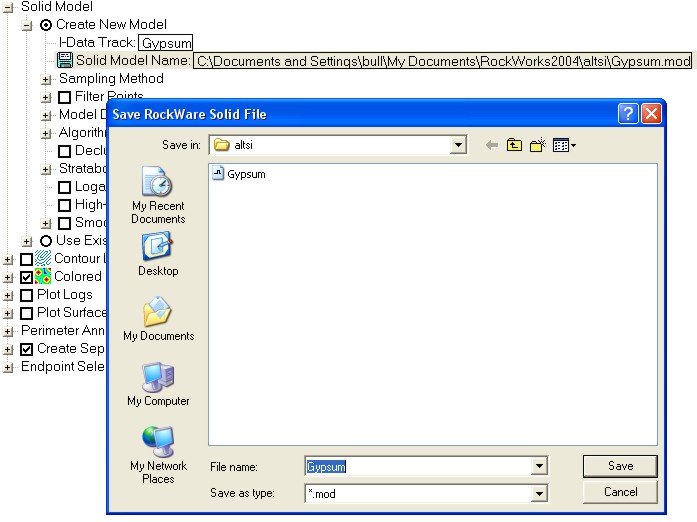697x522 pixels.
Task: Uncheck the Colored checkbox
Action: pos(27,277)
